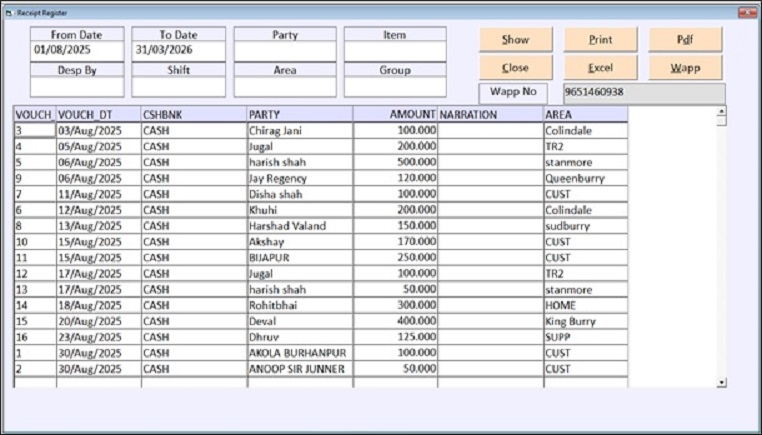The height and width of the screenshot is (435, 762).
Task: Click the Receipt Register window icon
Action: [x=9, y=13]
